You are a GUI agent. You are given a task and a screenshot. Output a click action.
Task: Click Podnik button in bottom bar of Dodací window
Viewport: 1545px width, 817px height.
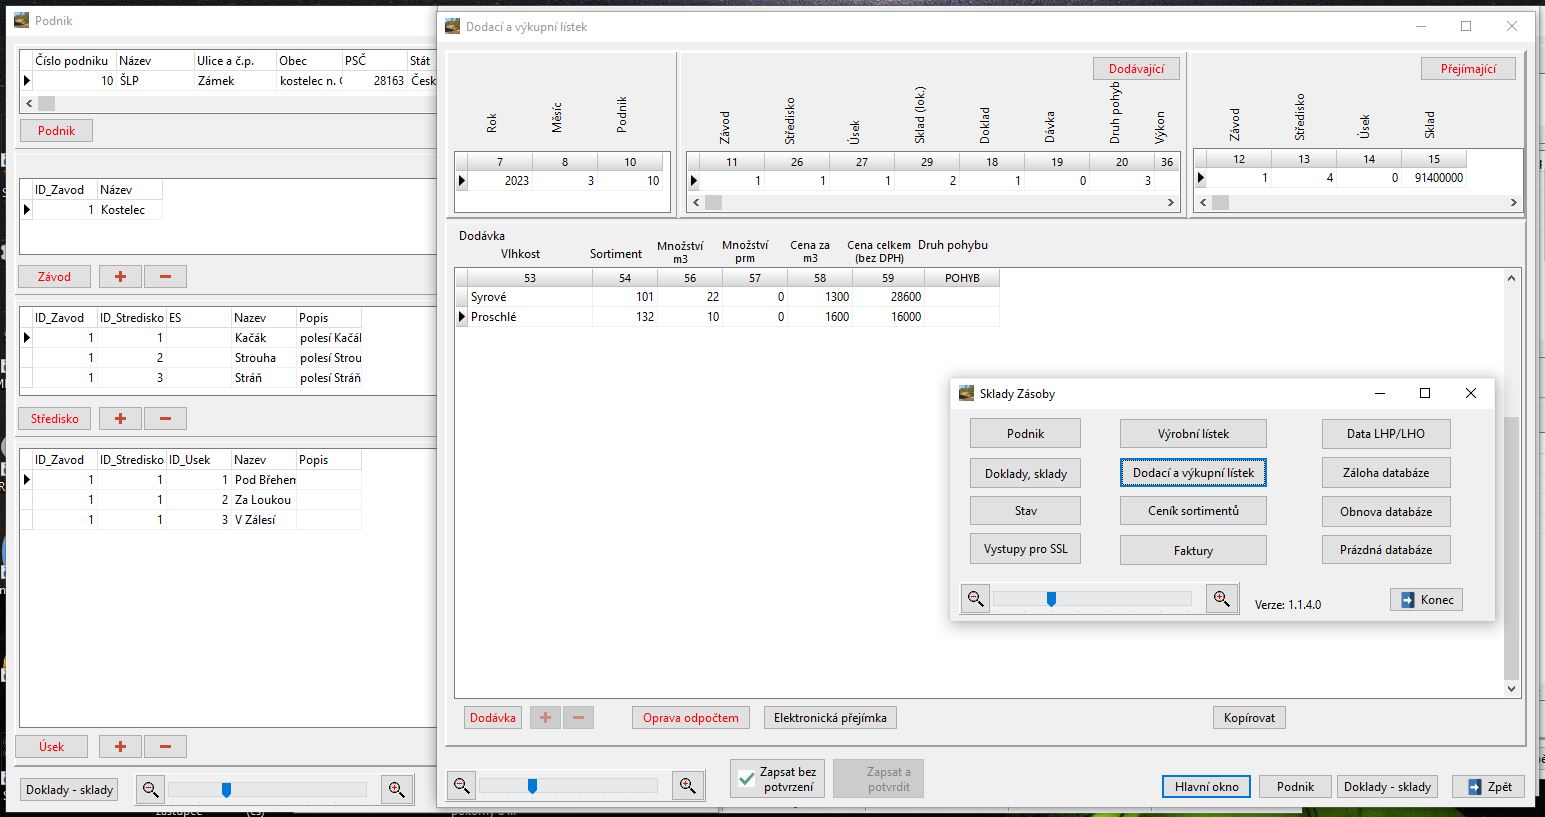click(1295, 787)
